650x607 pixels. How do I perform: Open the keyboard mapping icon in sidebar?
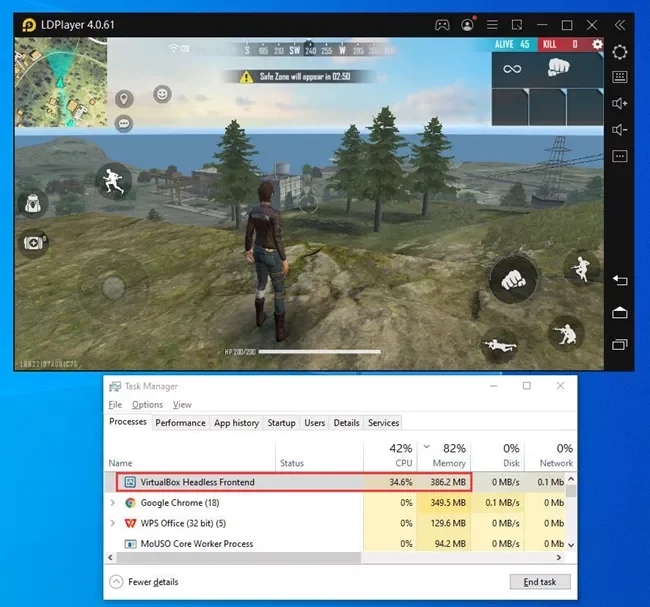coord(620,77)
